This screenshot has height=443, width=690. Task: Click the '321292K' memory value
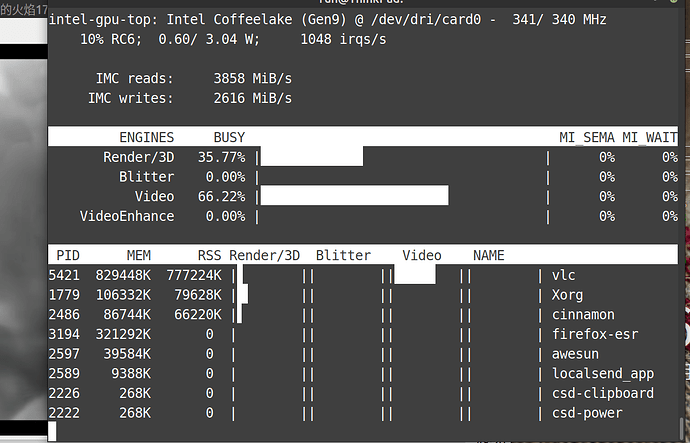123,334
